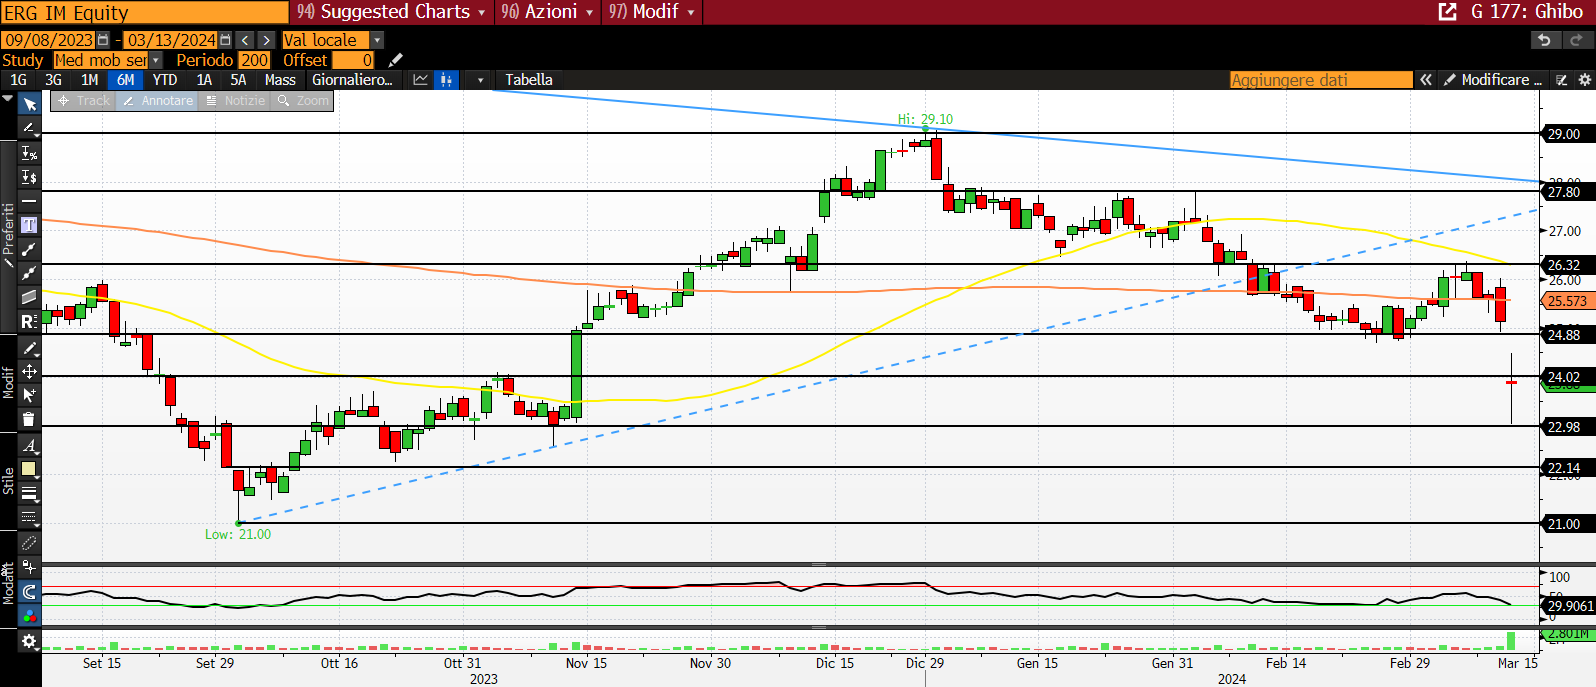Open the Tabella table view
The height and width of the screenshot is (687, 1596).
coord(529,80)
